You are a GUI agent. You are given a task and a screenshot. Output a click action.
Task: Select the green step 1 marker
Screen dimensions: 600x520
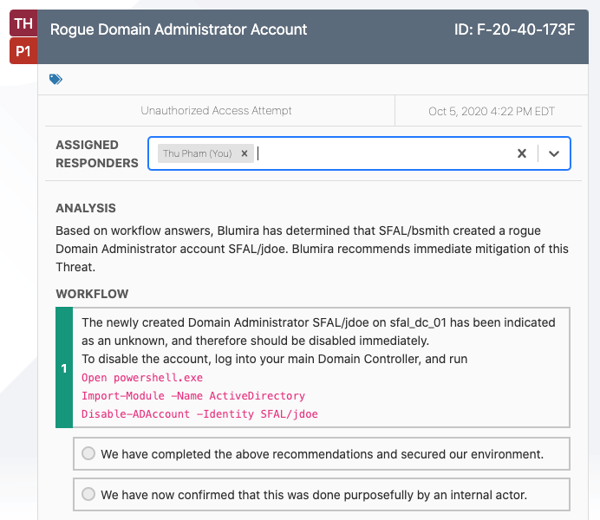[x=64, y=368]
